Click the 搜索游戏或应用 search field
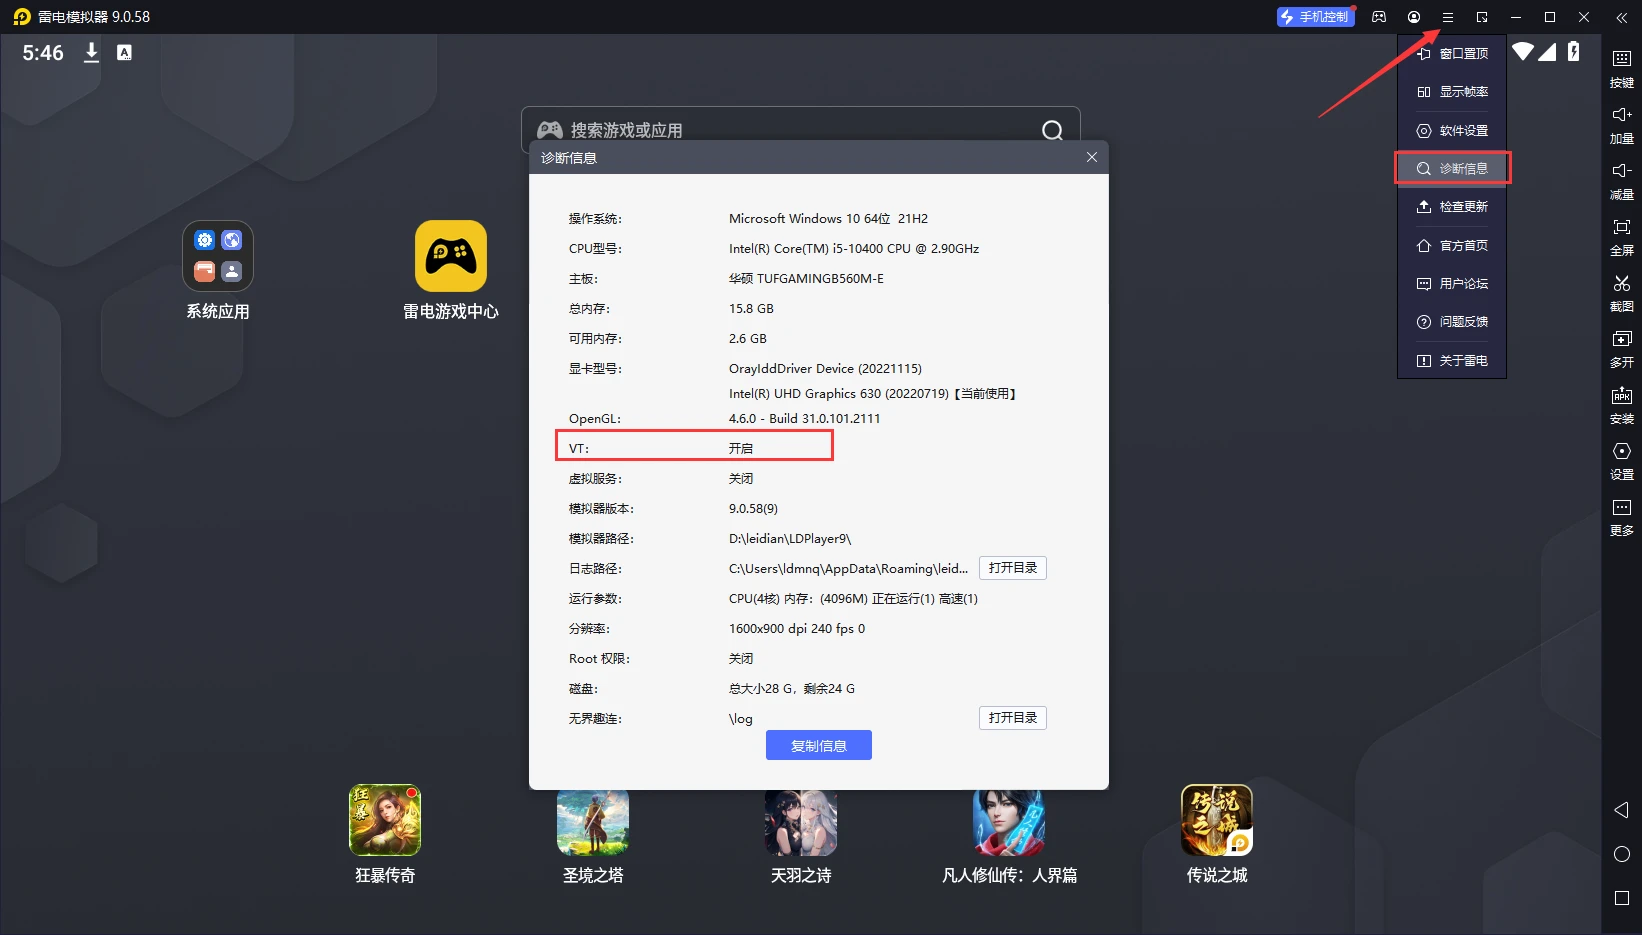The width and height of the screenshot is (1642, 935). pos(801,130)
